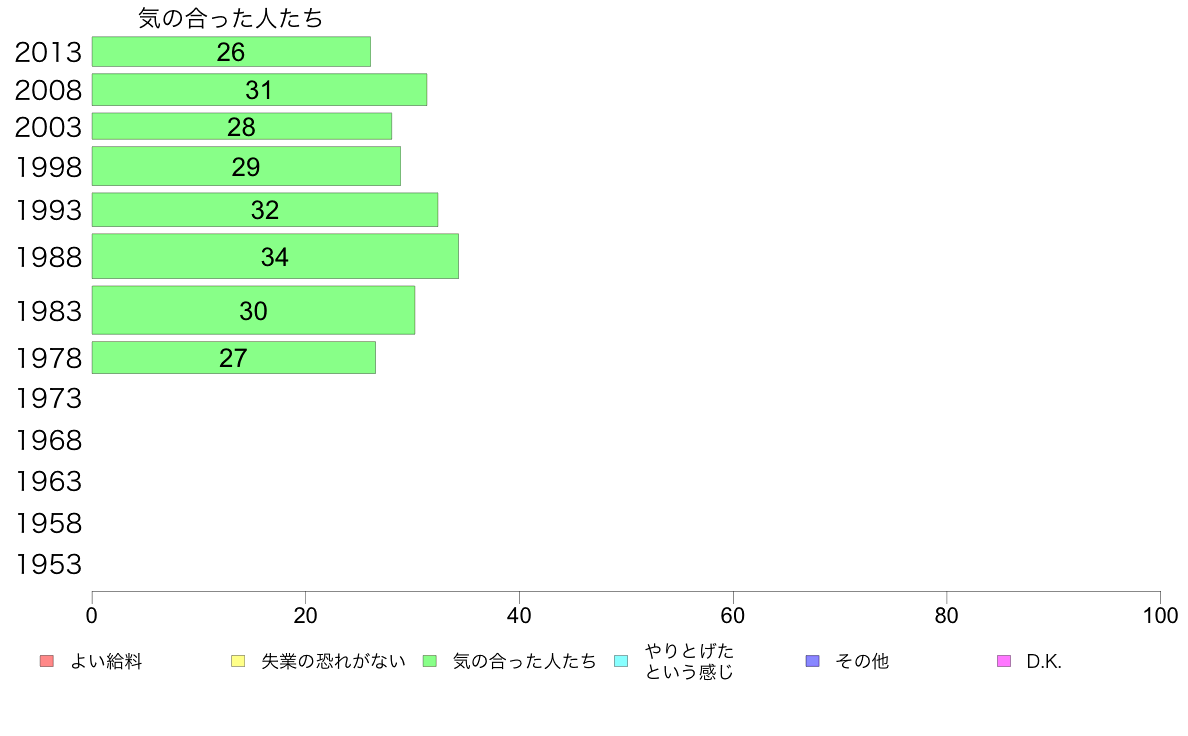The height and width of the screenshot is (736, 1188).
Task: Click the blue その他 legend swatch
Action: coord(812,661)
